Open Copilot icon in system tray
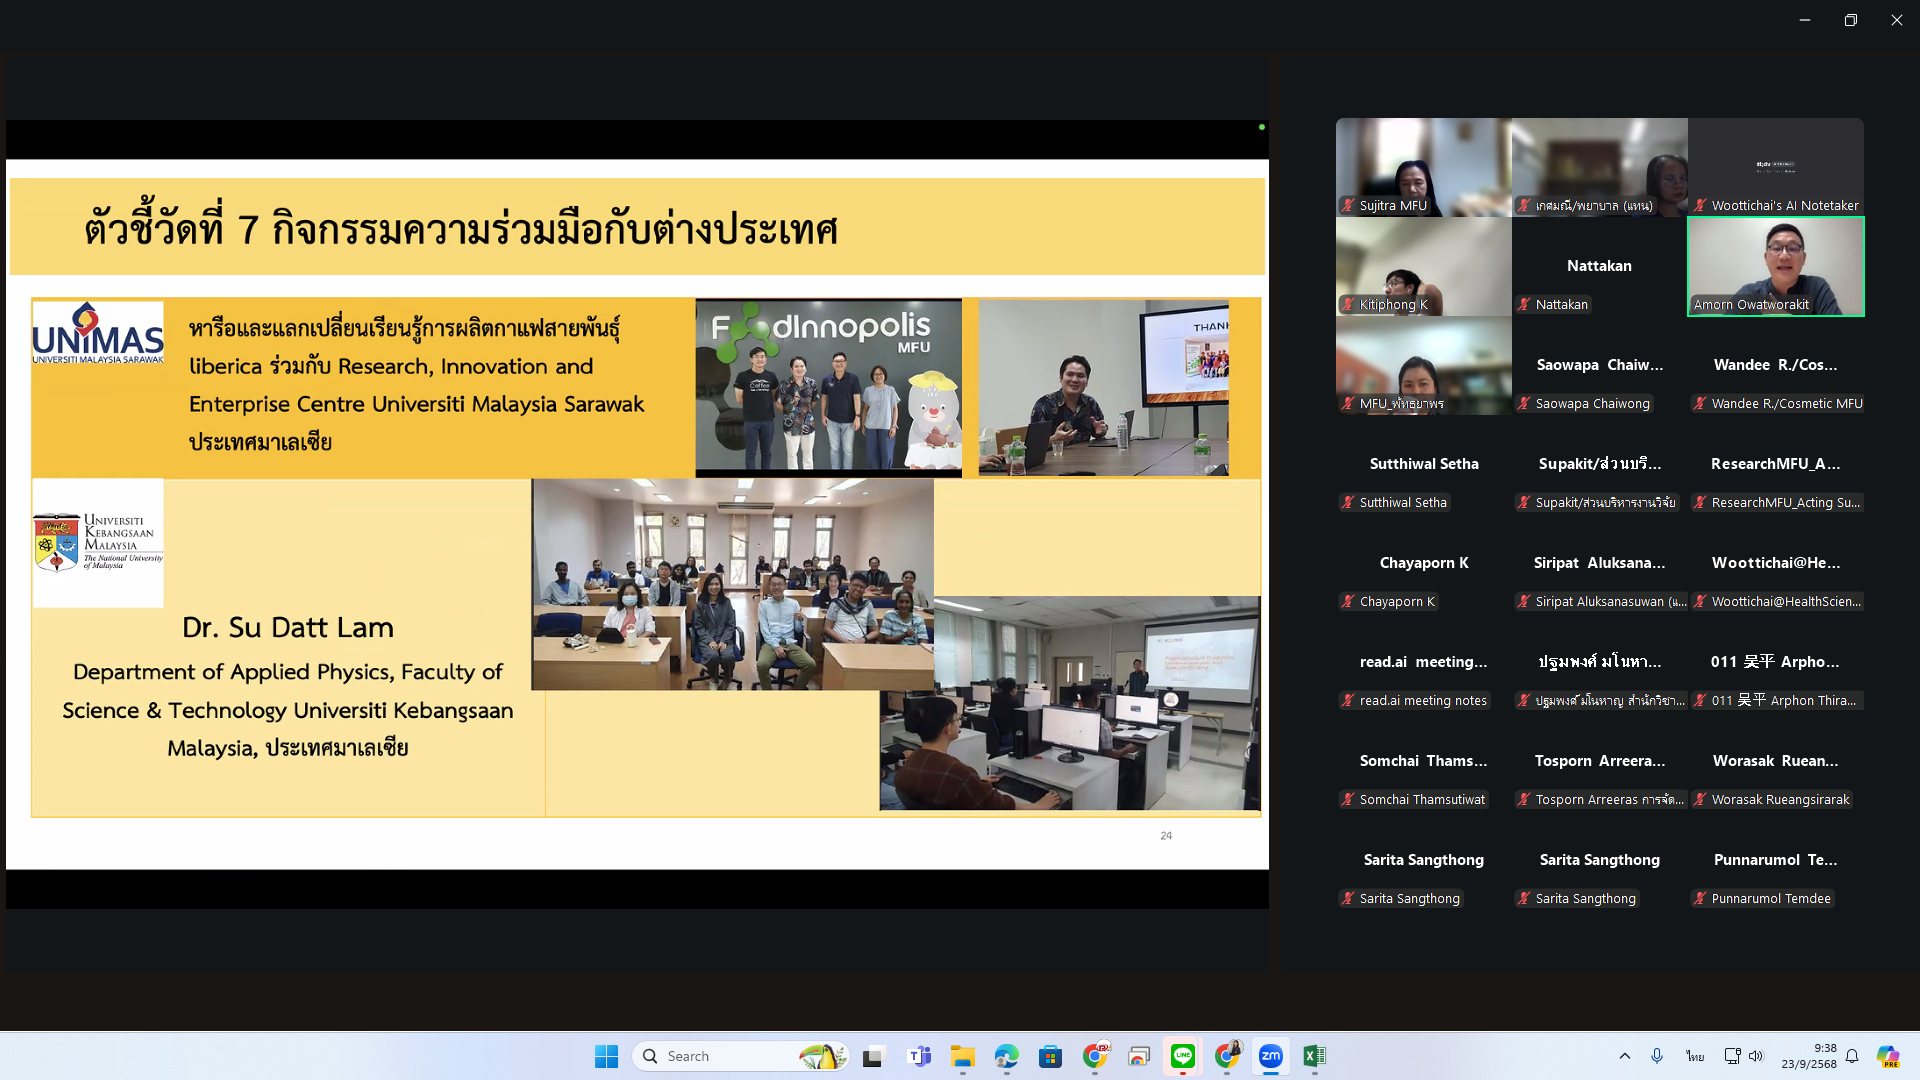Image resolution: width=1920 pixels, height=1080 pixels. (x=1887, y=1056)
